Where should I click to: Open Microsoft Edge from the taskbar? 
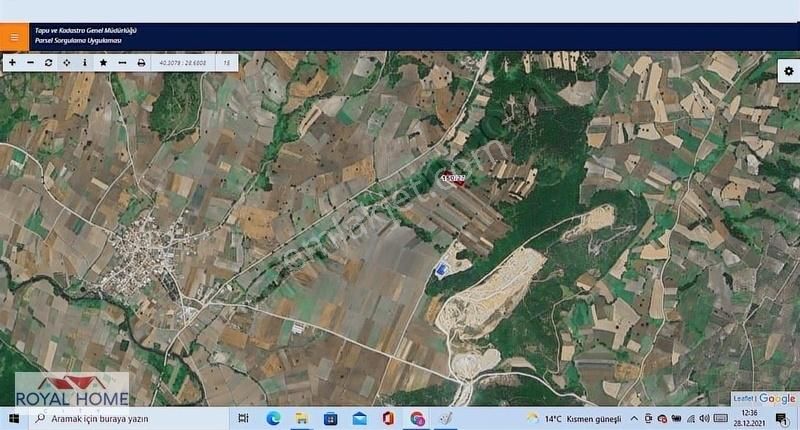(x=273, y=418)
